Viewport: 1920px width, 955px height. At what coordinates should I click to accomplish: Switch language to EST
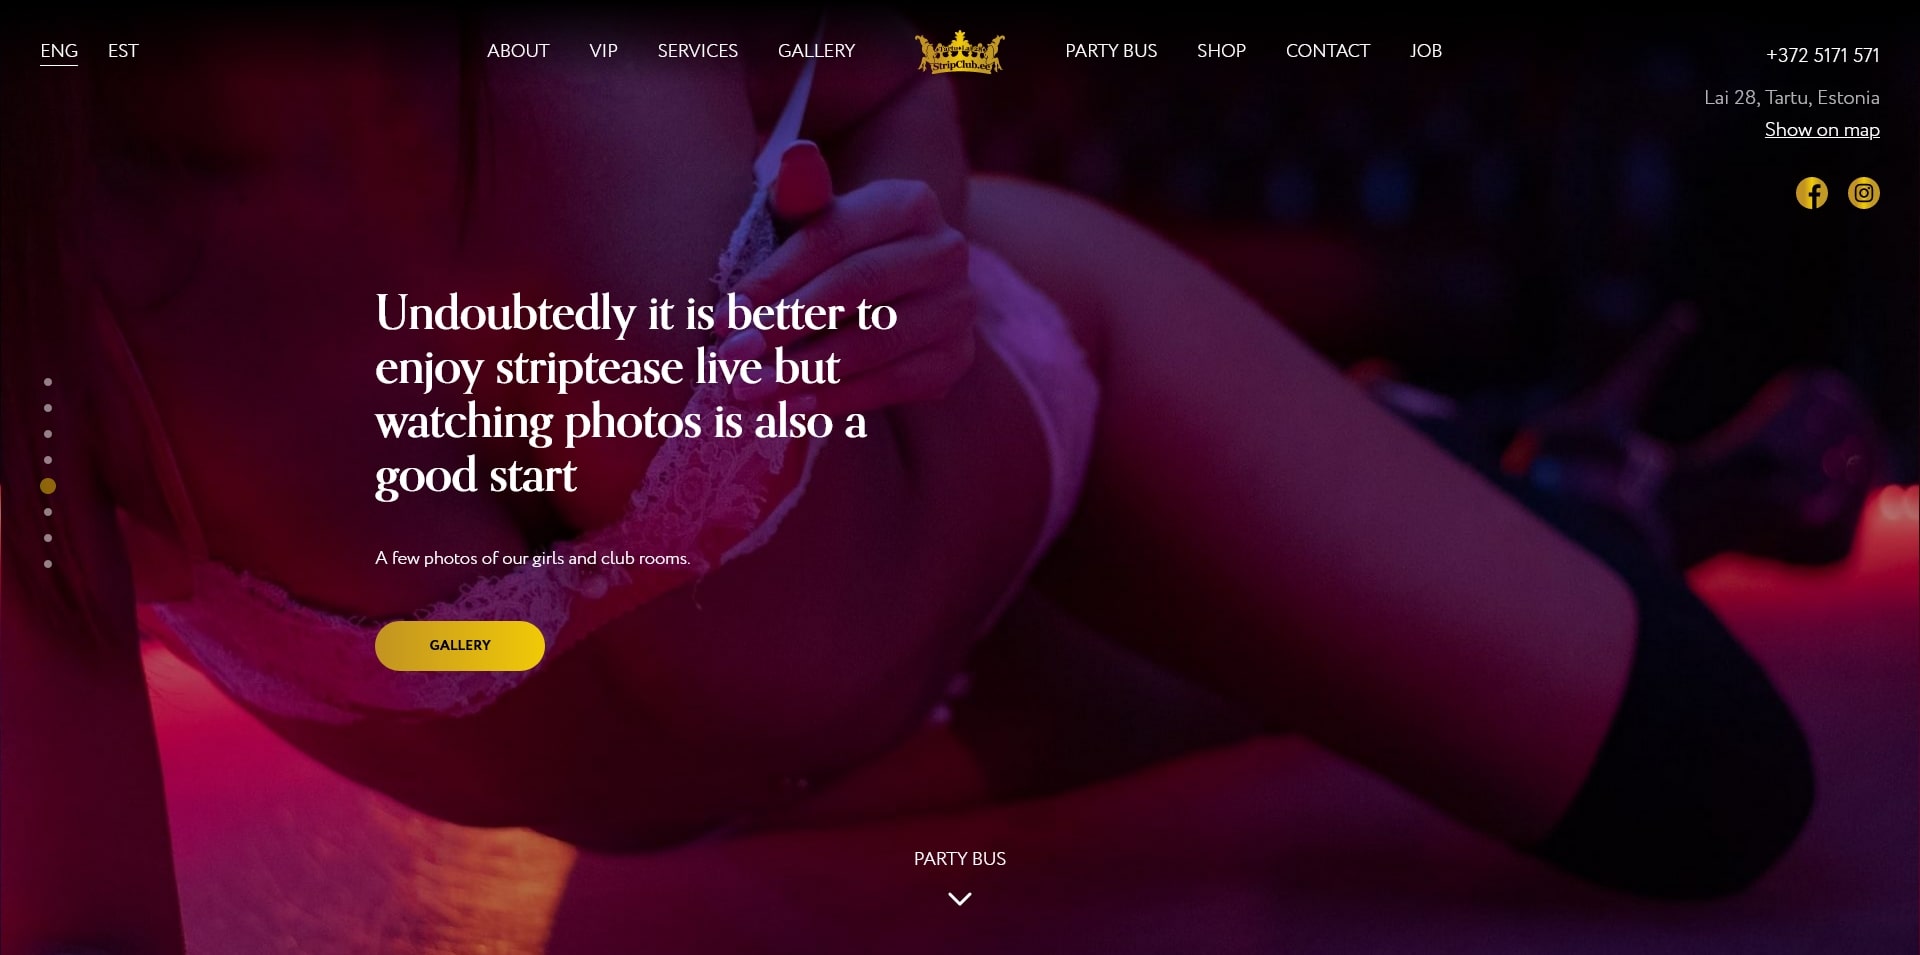pos(123,51)
